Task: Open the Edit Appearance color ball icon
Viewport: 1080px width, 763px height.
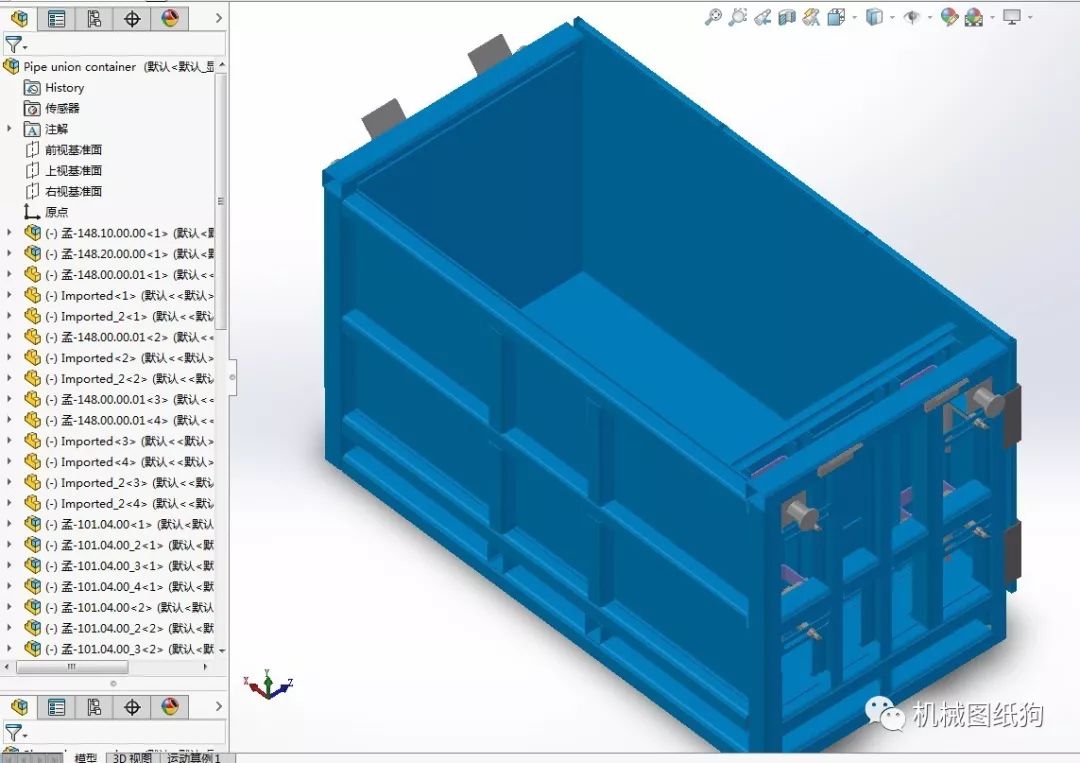Action: tap(948, 17)
